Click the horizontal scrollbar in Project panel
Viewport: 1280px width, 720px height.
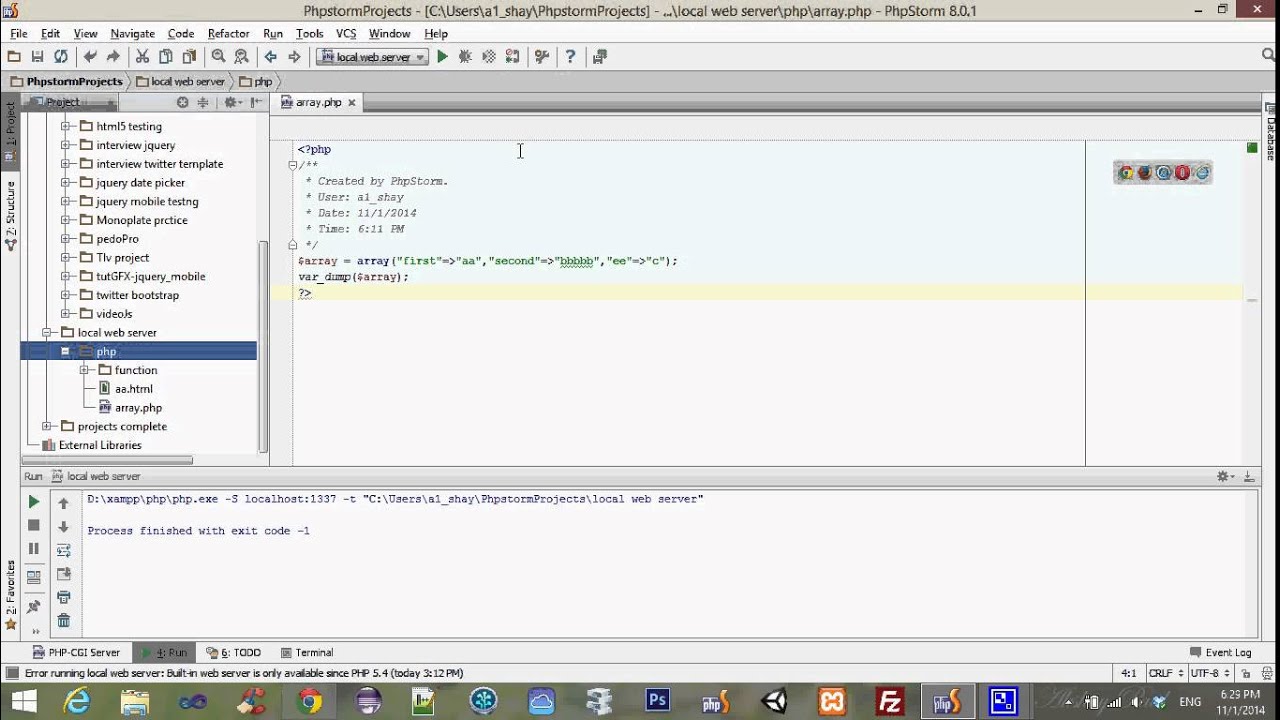(107, 460)
